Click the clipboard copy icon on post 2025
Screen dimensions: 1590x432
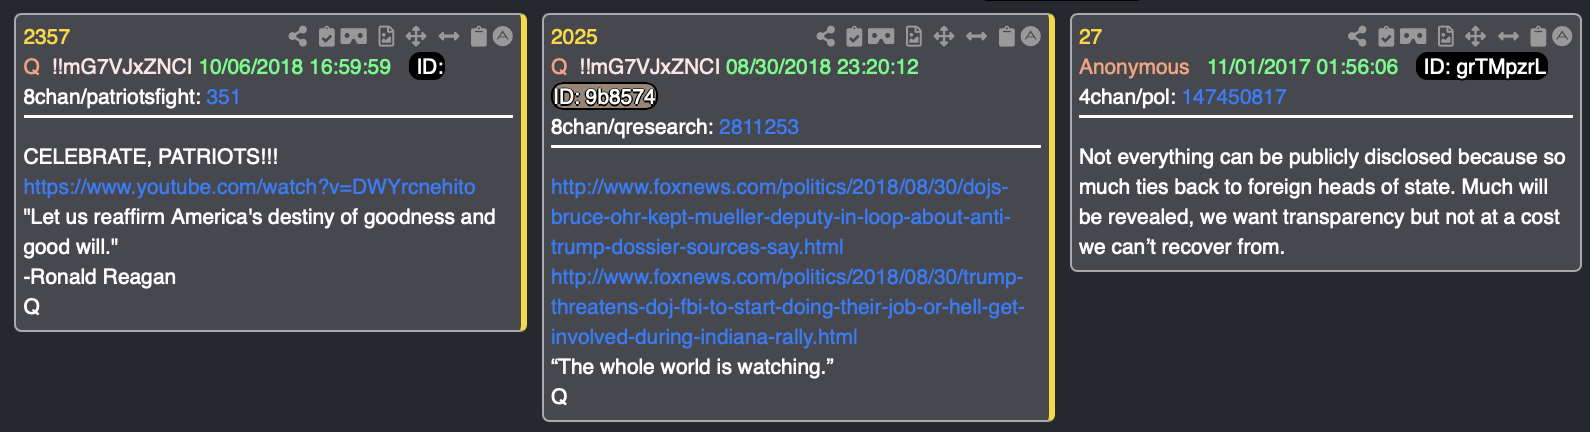point(1007,37)
